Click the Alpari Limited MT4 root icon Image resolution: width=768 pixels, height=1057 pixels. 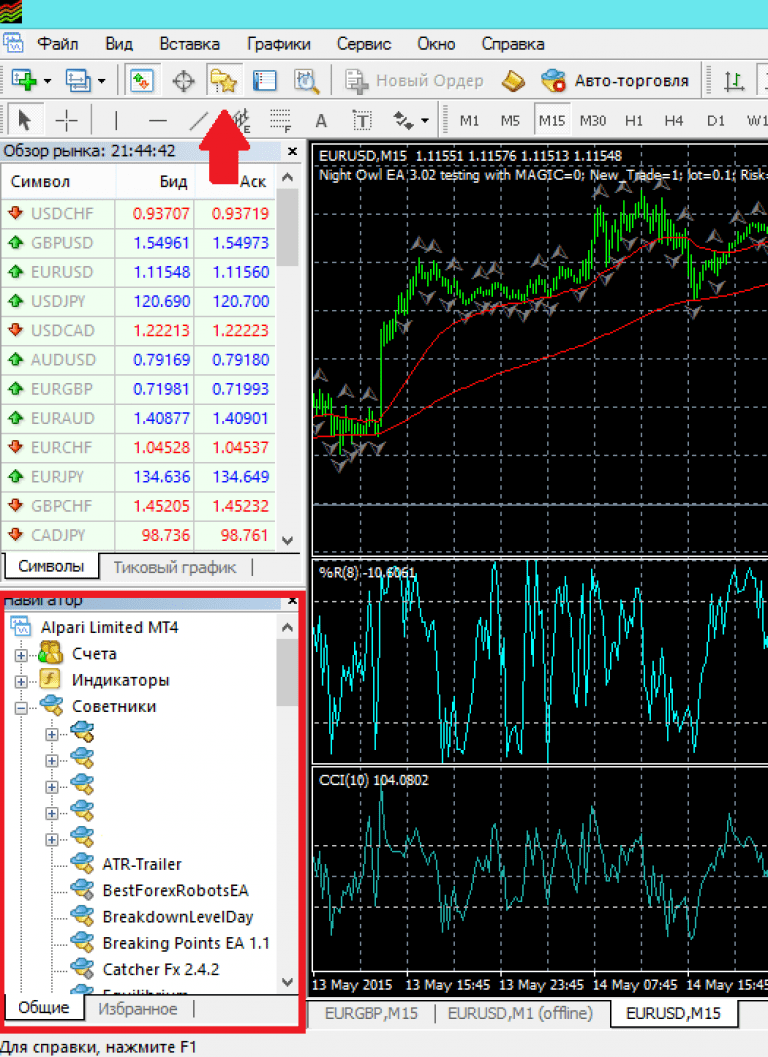pyautogui.click(x=21, y=627)
